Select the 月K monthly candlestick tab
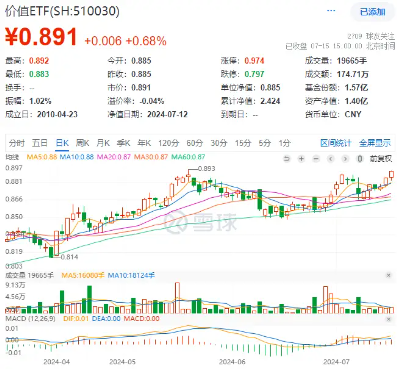 click(x=103, y=143)
